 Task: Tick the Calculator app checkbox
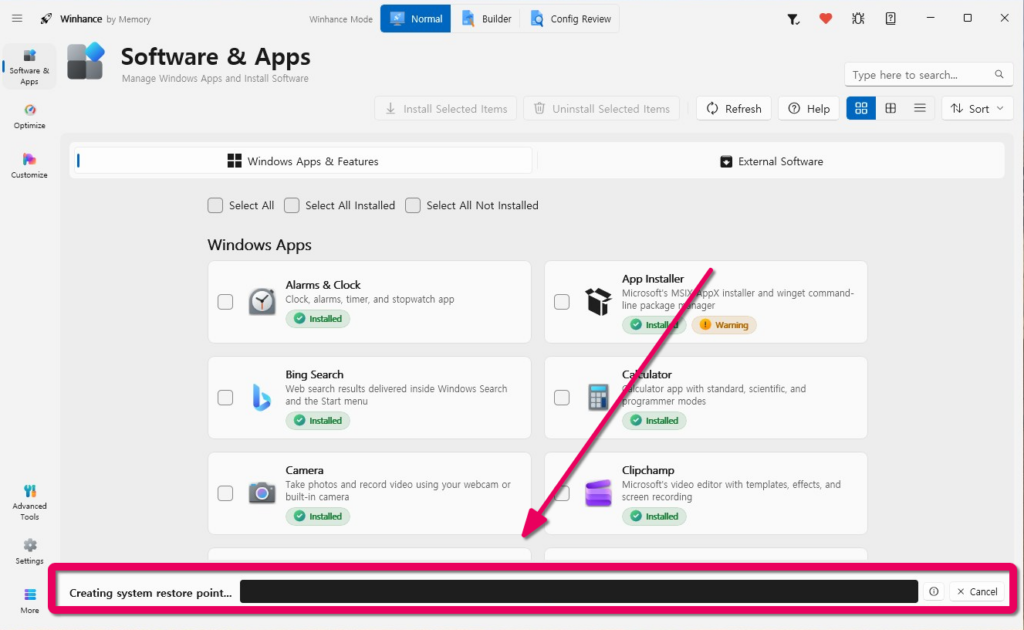562,397
